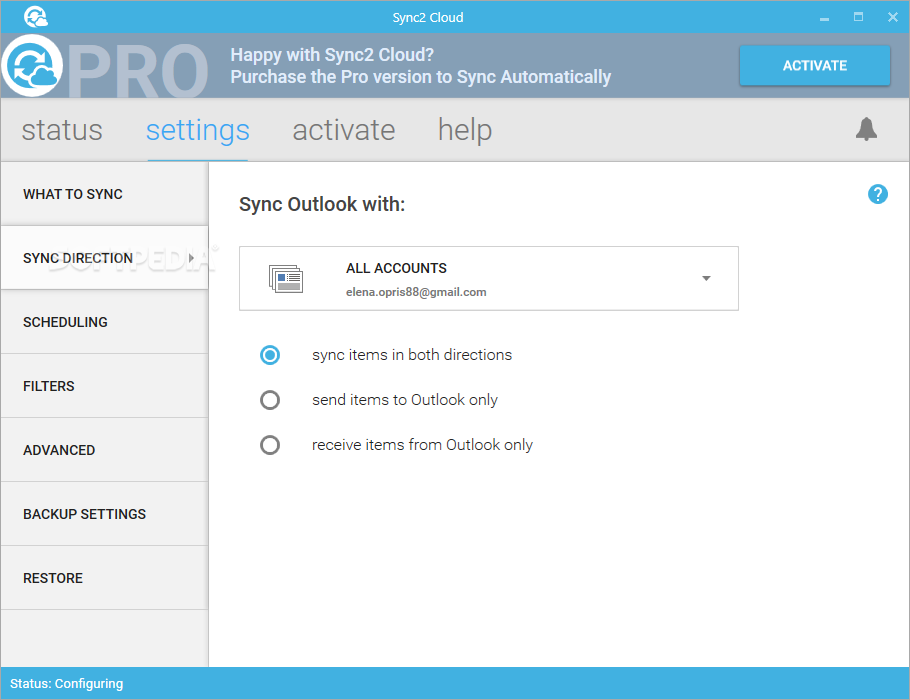Click the ACTIVATE button
The image size is (910, 700).
[815, 66]
